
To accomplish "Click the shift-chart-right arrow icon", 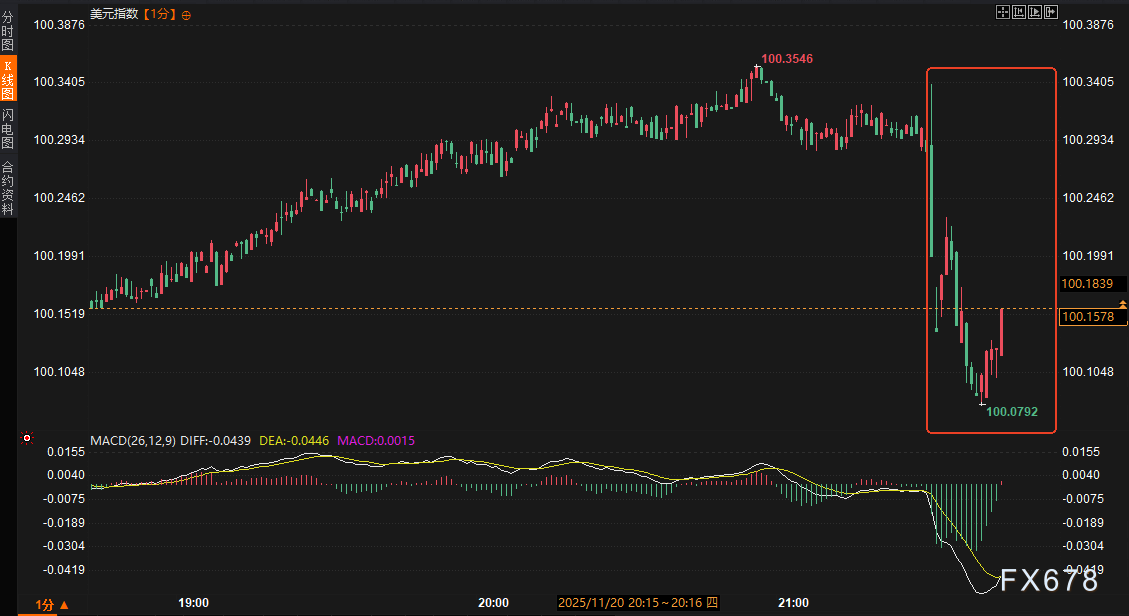I will pos(1051,12).
